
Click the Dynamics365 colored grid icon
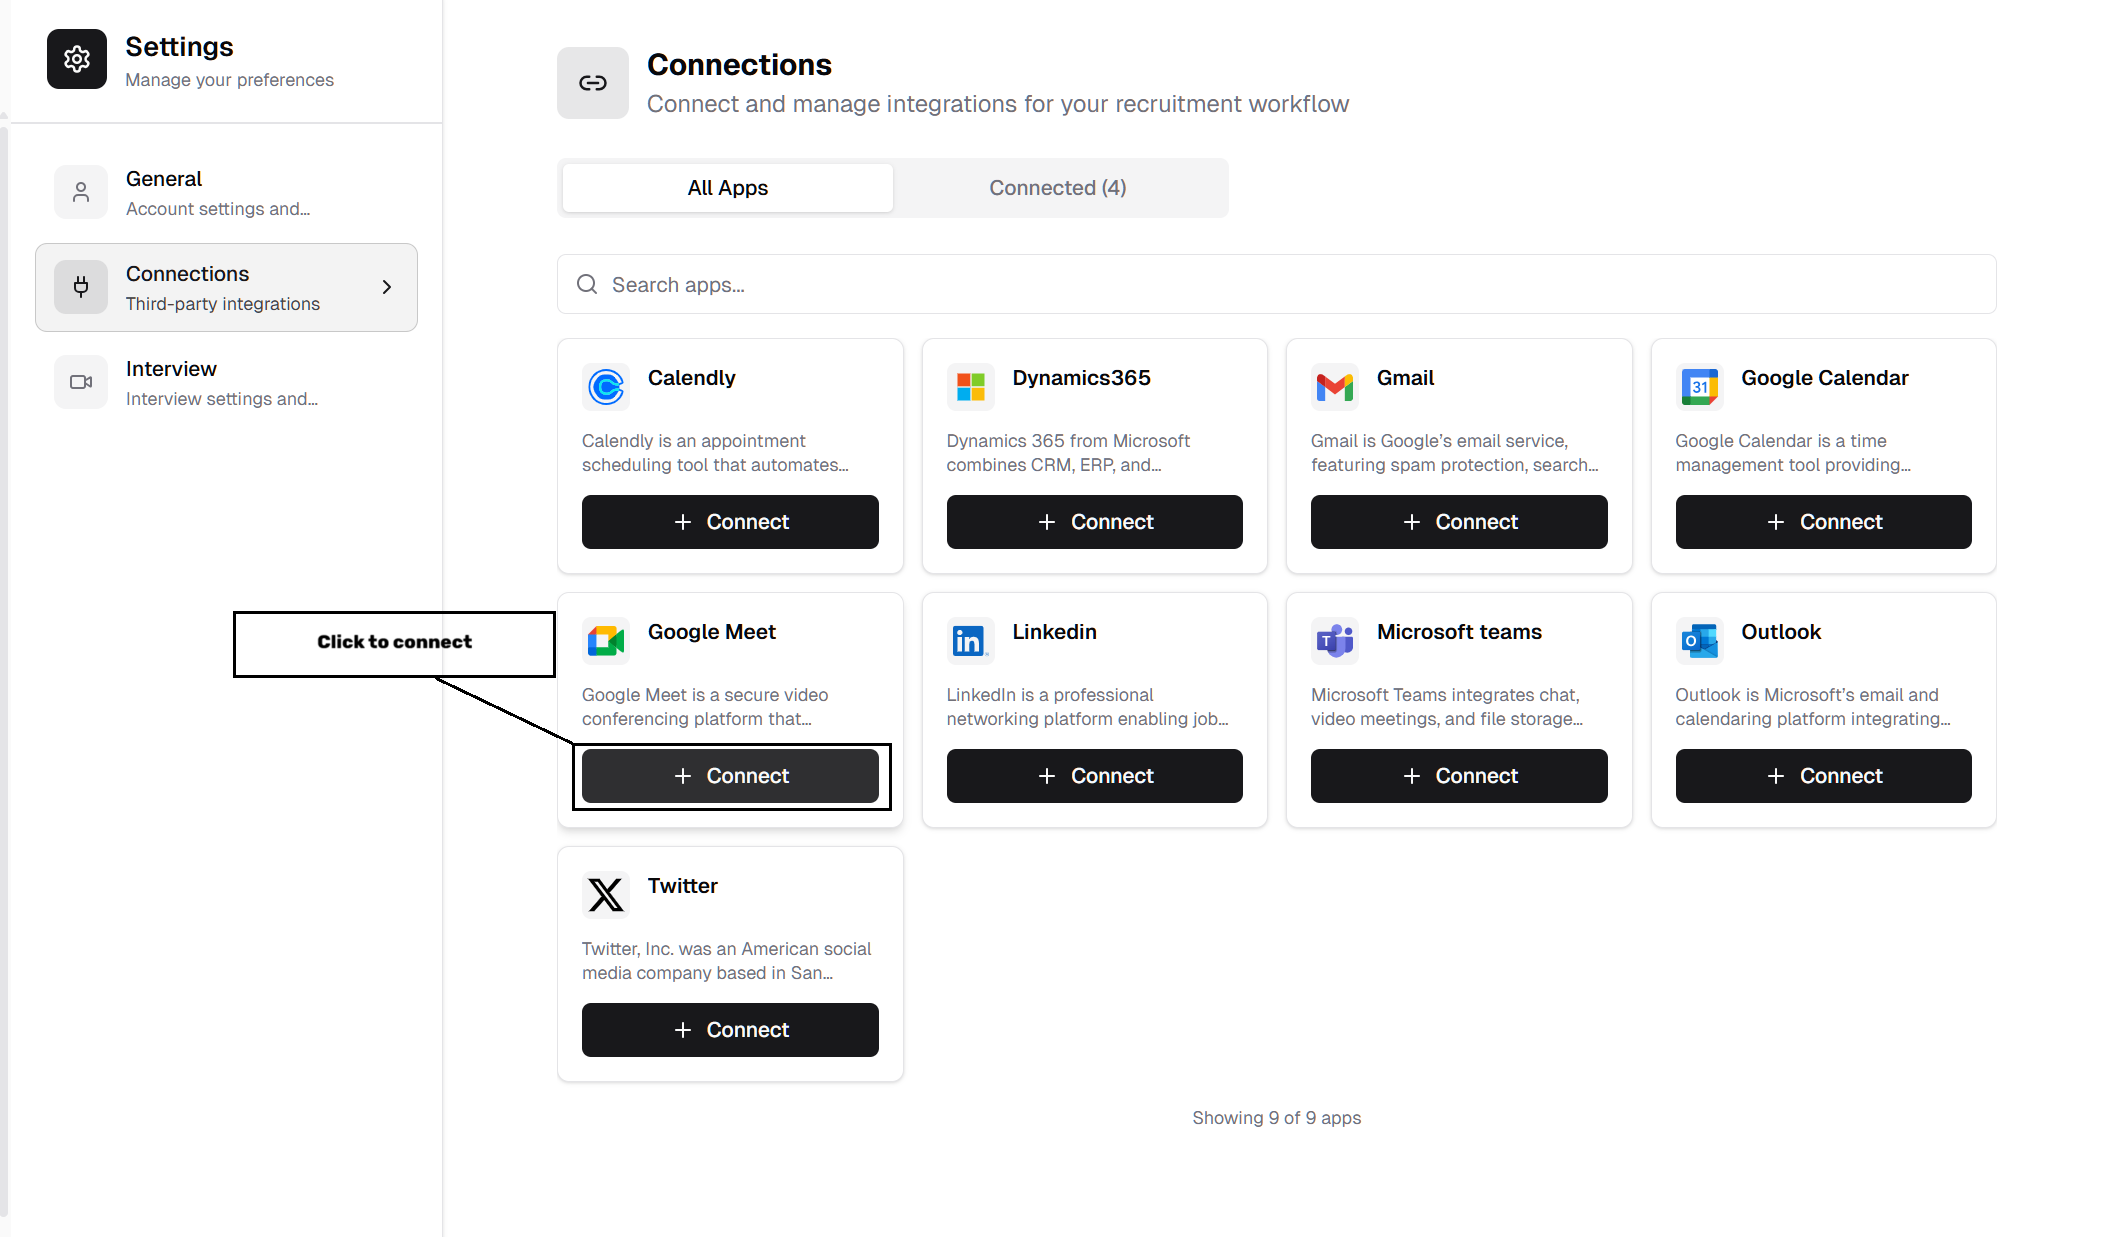point(969,387)
